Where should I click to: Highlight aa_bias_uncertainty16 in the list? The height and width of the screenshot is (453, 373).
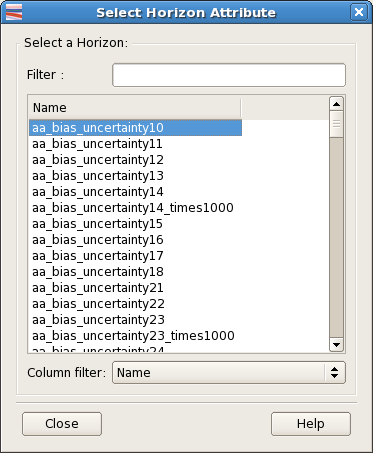[x=135, y=240]
